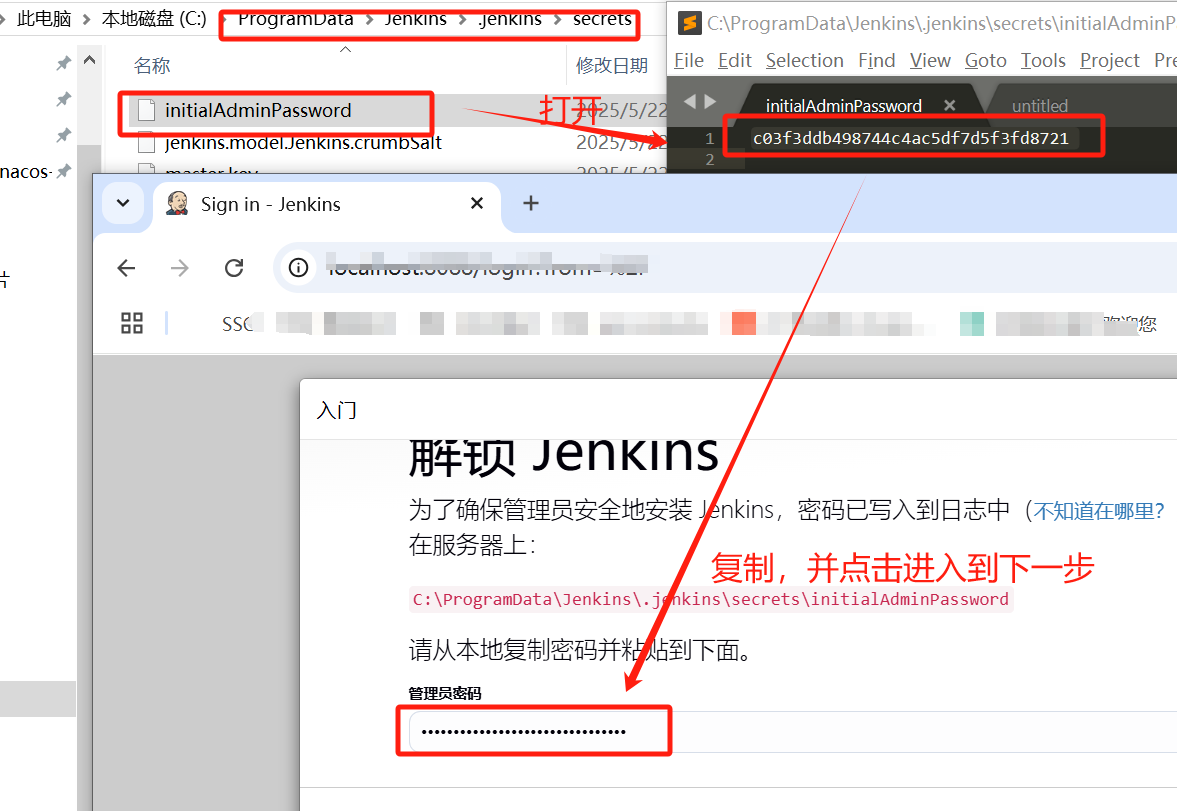Go forward in the browser
1177x811 pixels.
point(179,268)
